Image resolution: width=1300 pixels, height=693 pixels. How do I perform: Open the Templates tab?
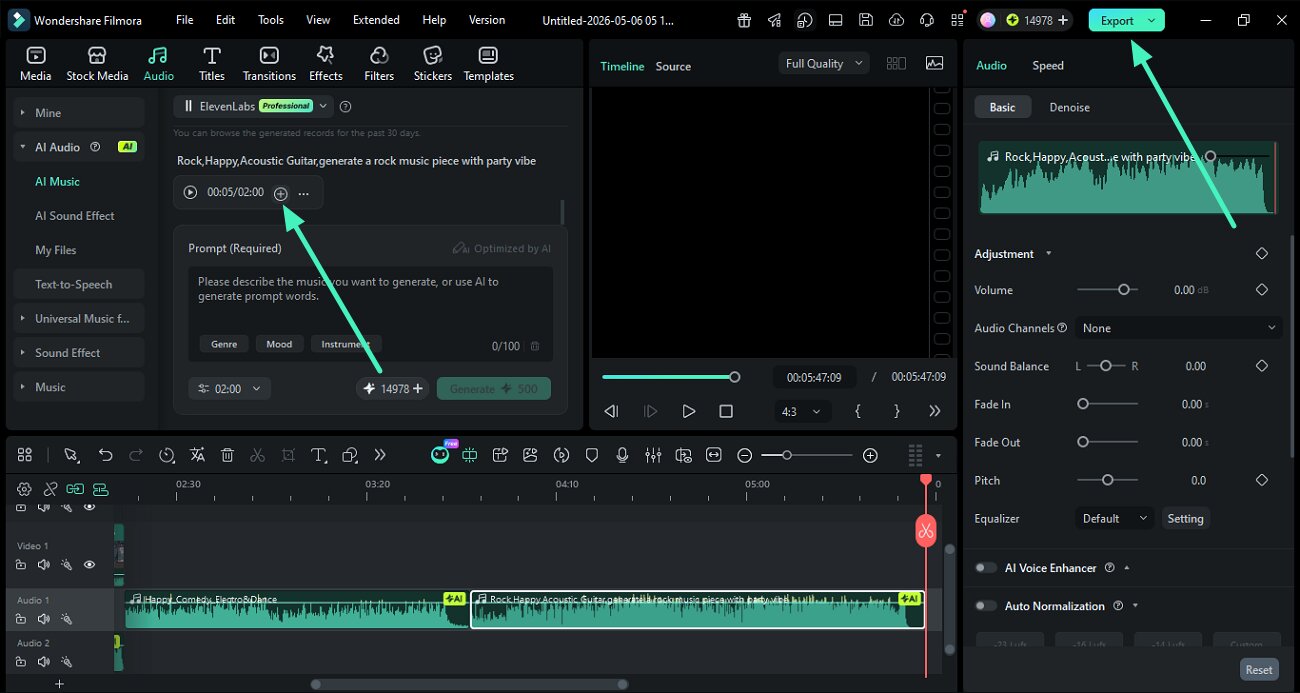[488, 64]
